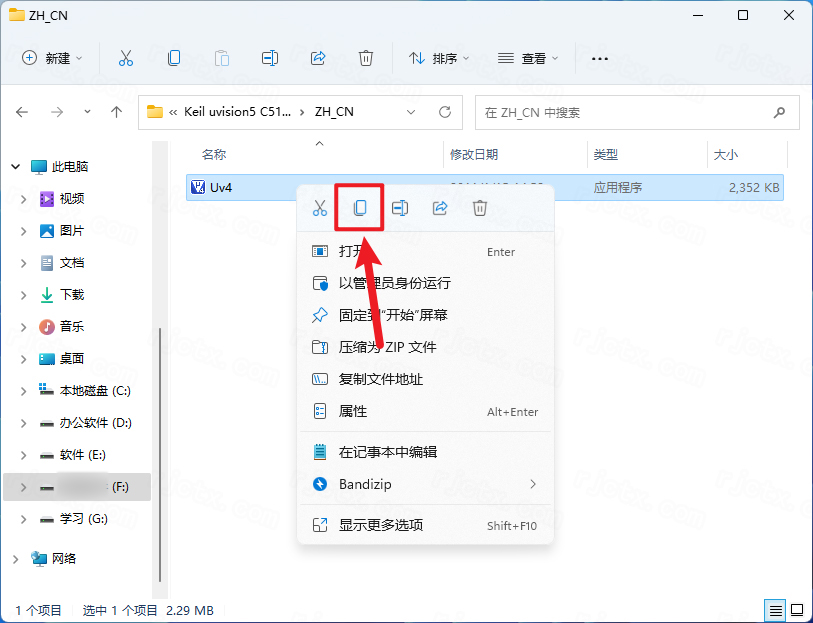Viewport: 813px width, 623px height.
Task: Expand the Bandizip submenu arrow
Action: [x=533, y=484]
